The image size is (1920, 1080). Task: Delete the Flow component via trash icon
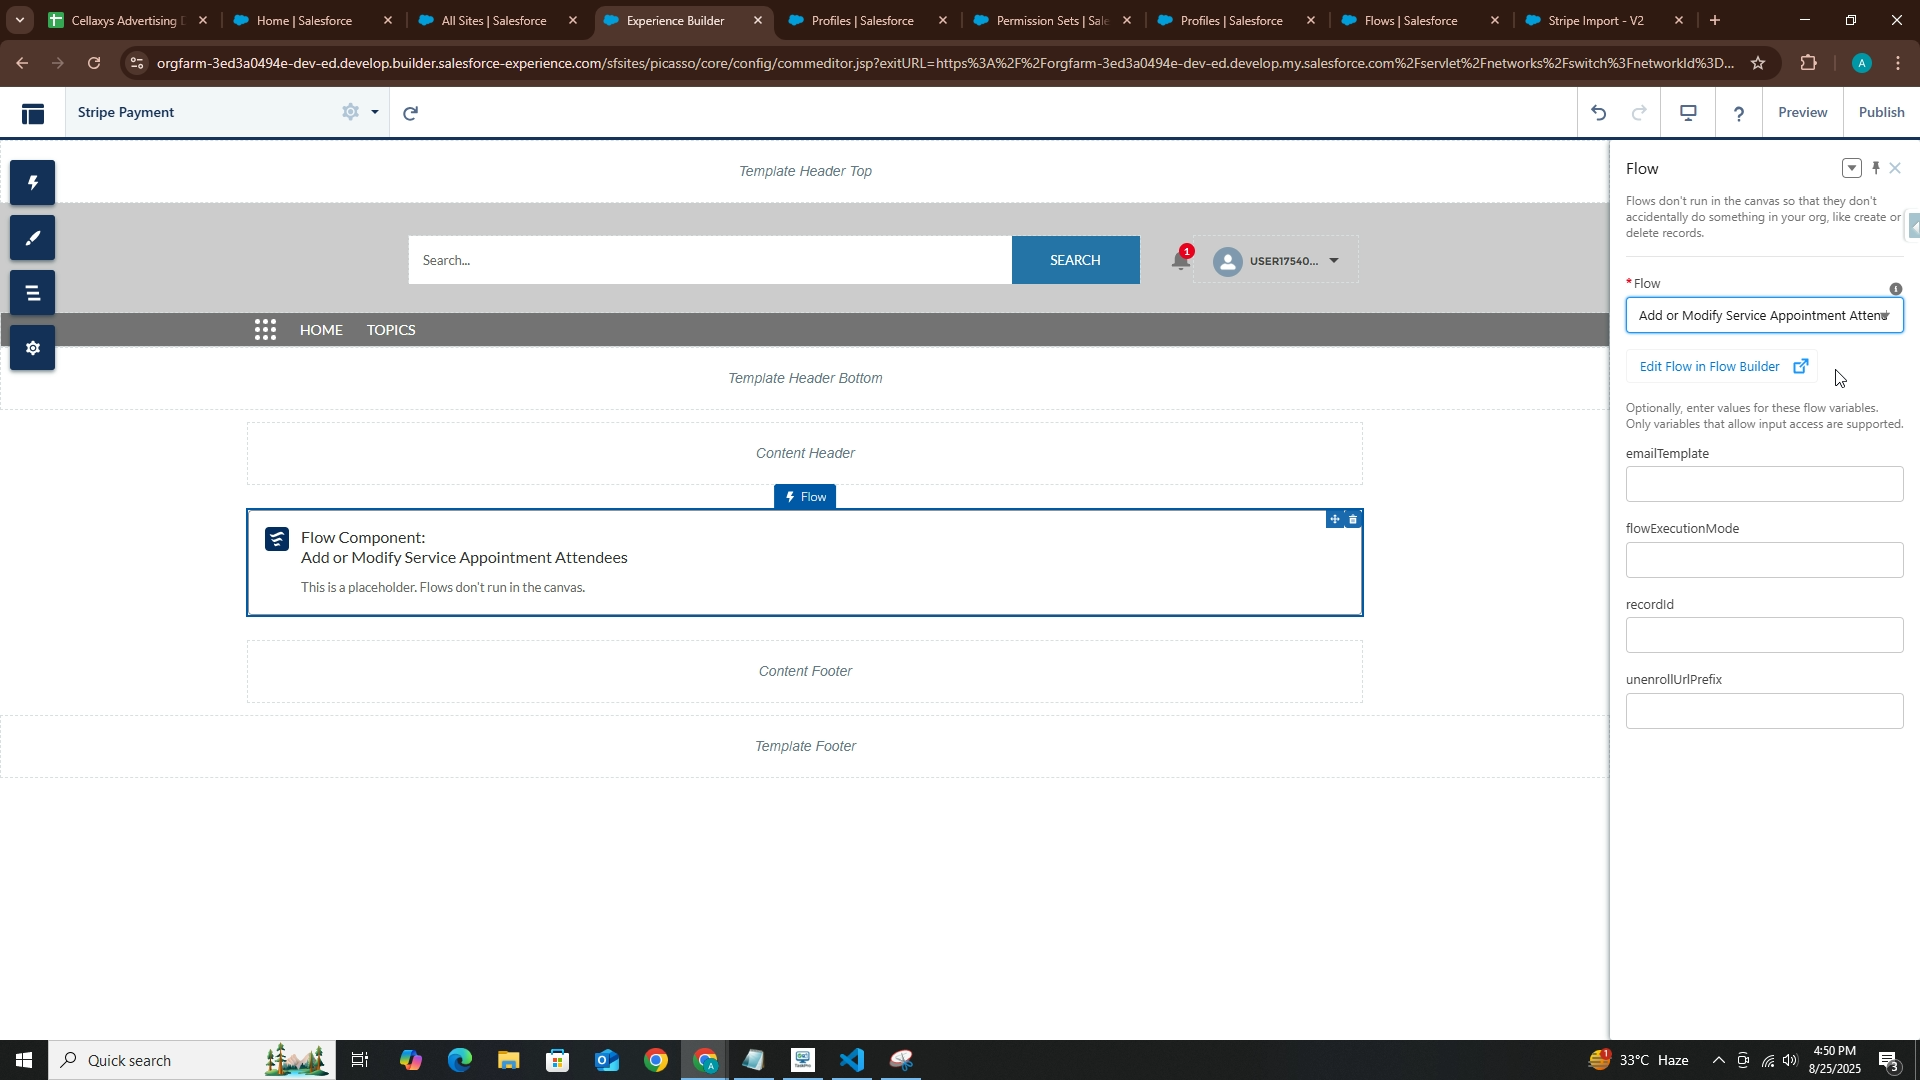(x=1353, y=519)
